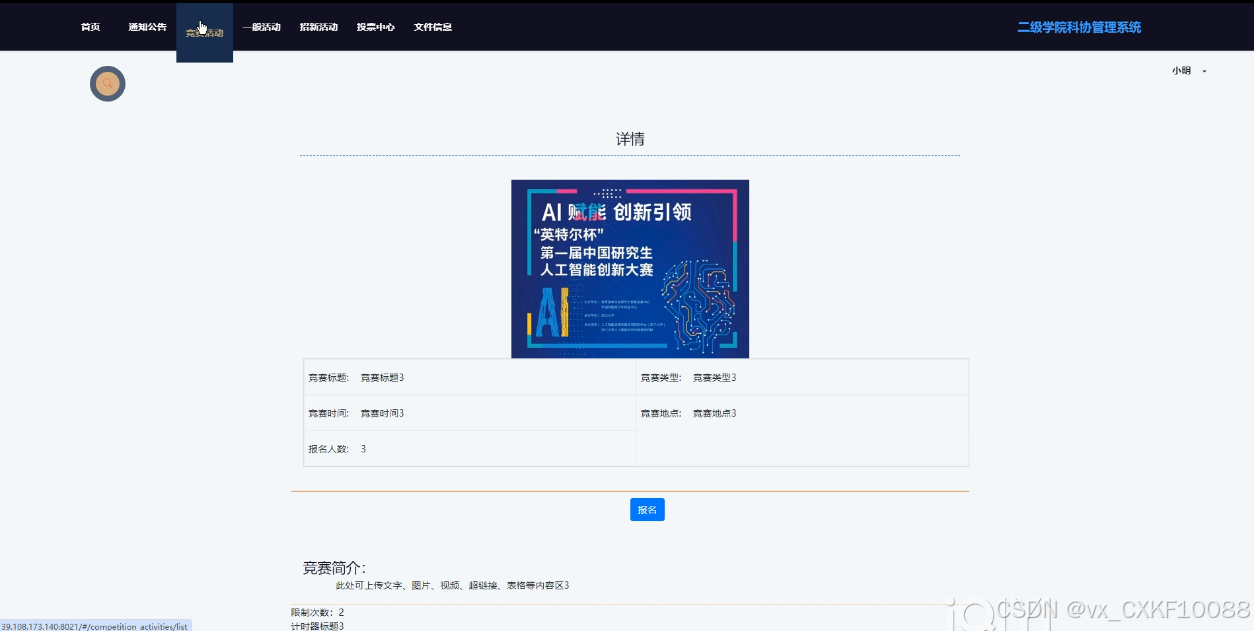Viewport: 1254px width, 631px height.
Task: Click the 此处可上传文字 description text
Action: pos(452,586)
